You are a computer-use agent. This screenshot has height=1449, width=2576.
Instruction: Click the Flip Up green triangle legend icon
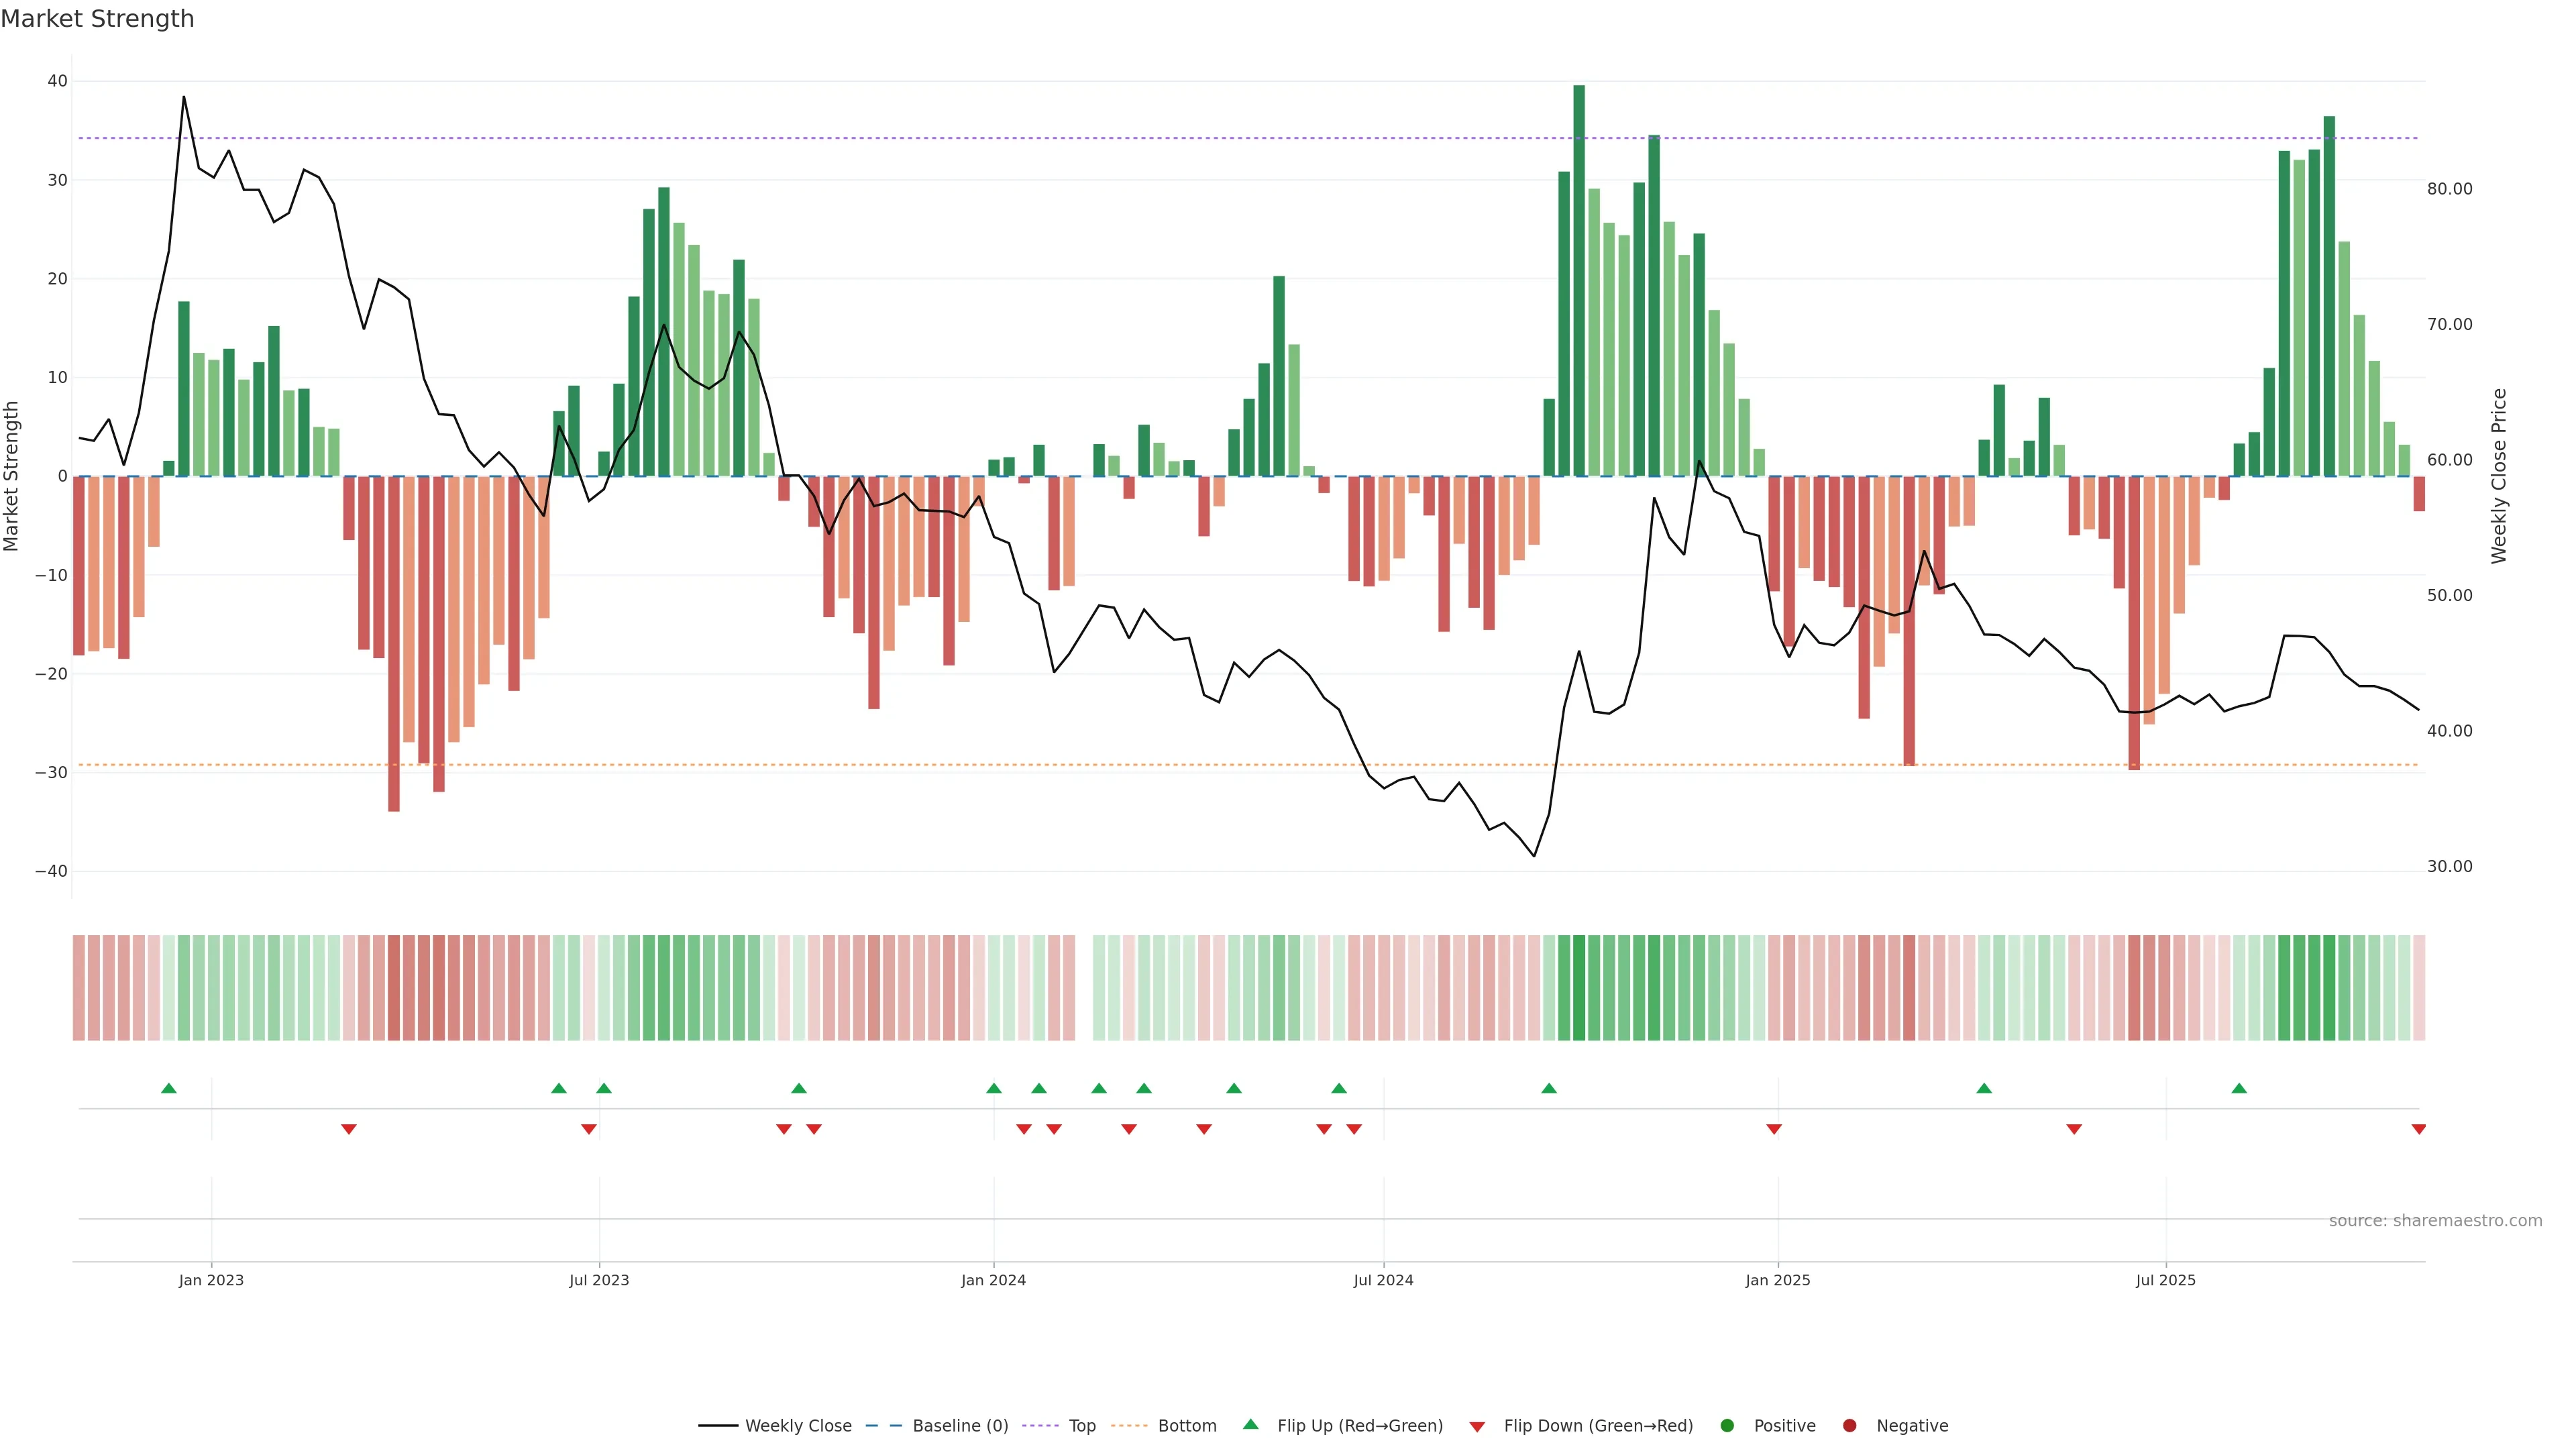(1250, 1424)
